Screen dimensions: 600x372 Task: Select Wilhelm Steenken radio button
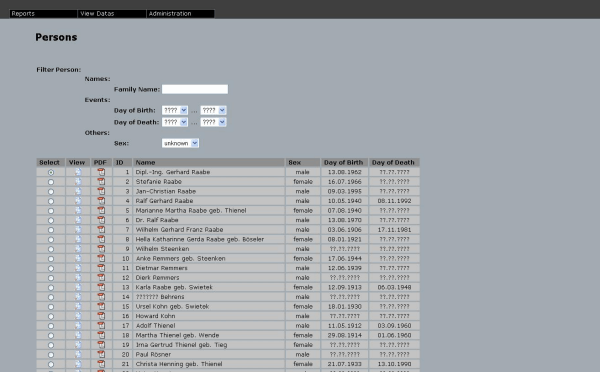point(51,249)
